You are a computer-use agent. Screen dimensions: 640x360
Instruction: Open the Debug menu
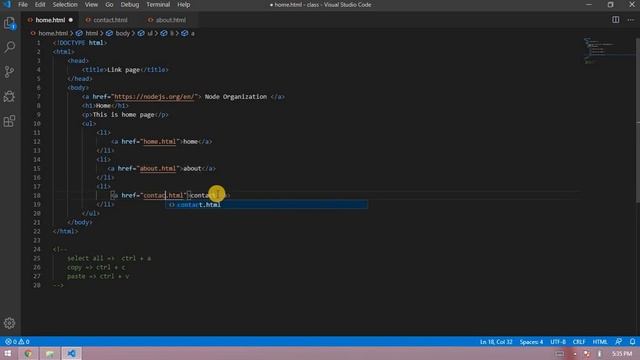click(129, 4)
